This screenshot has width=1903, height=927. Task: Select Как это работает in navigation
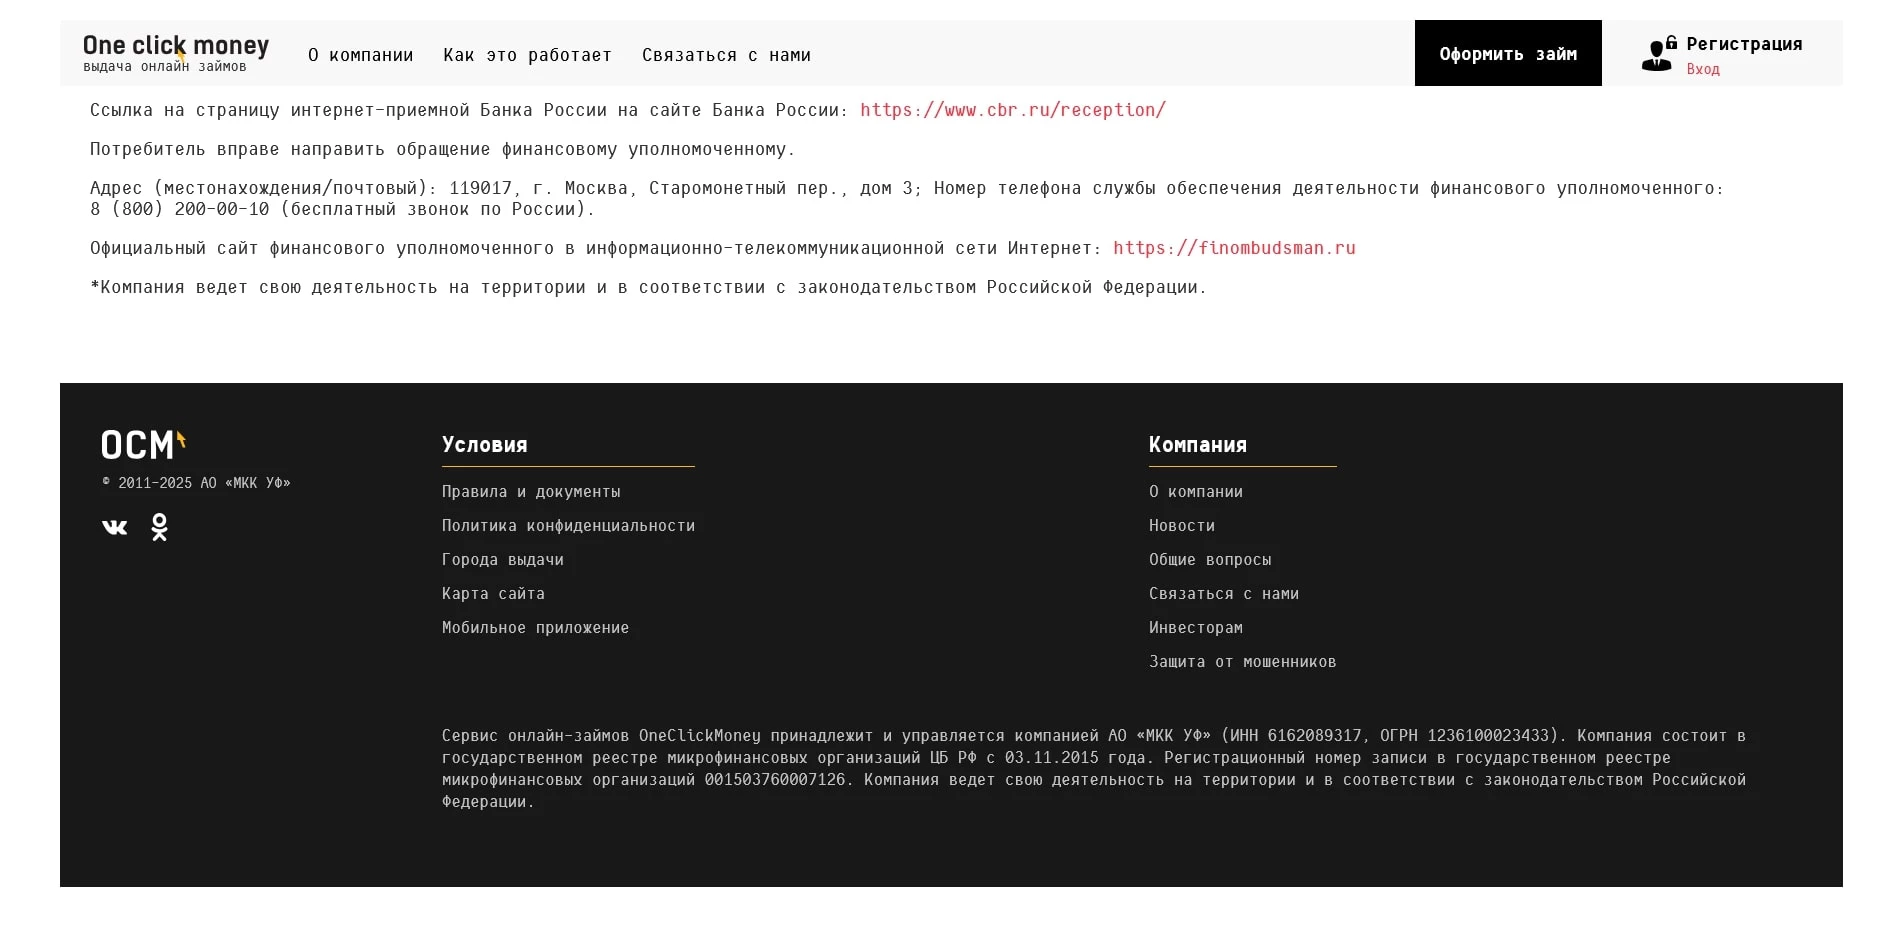tap(527, 55)
